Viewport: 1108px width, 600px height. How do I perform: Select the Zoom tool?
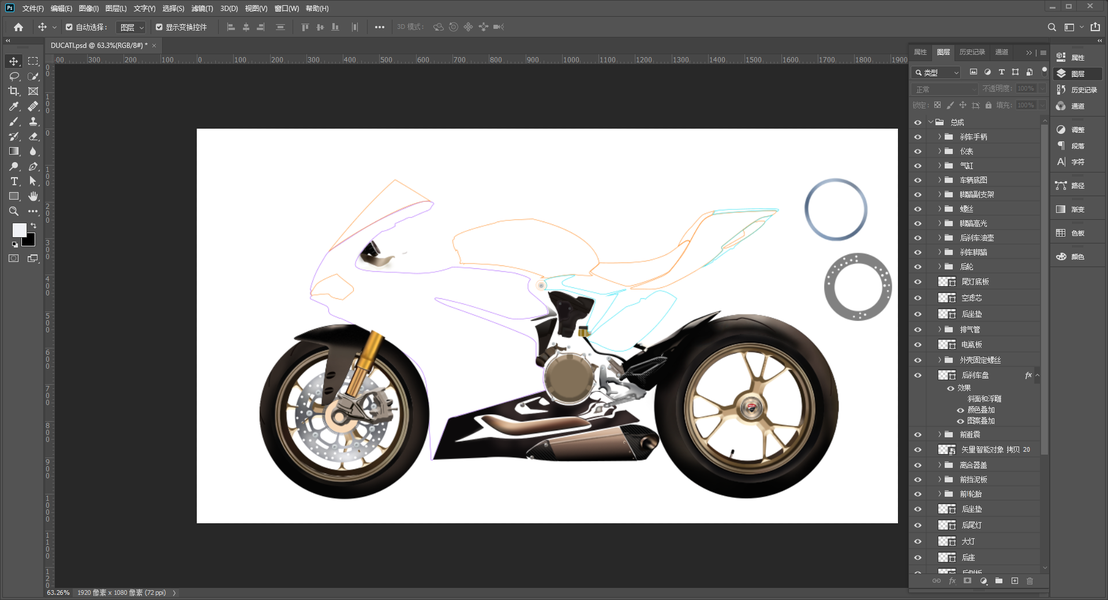tap(13, 211)
